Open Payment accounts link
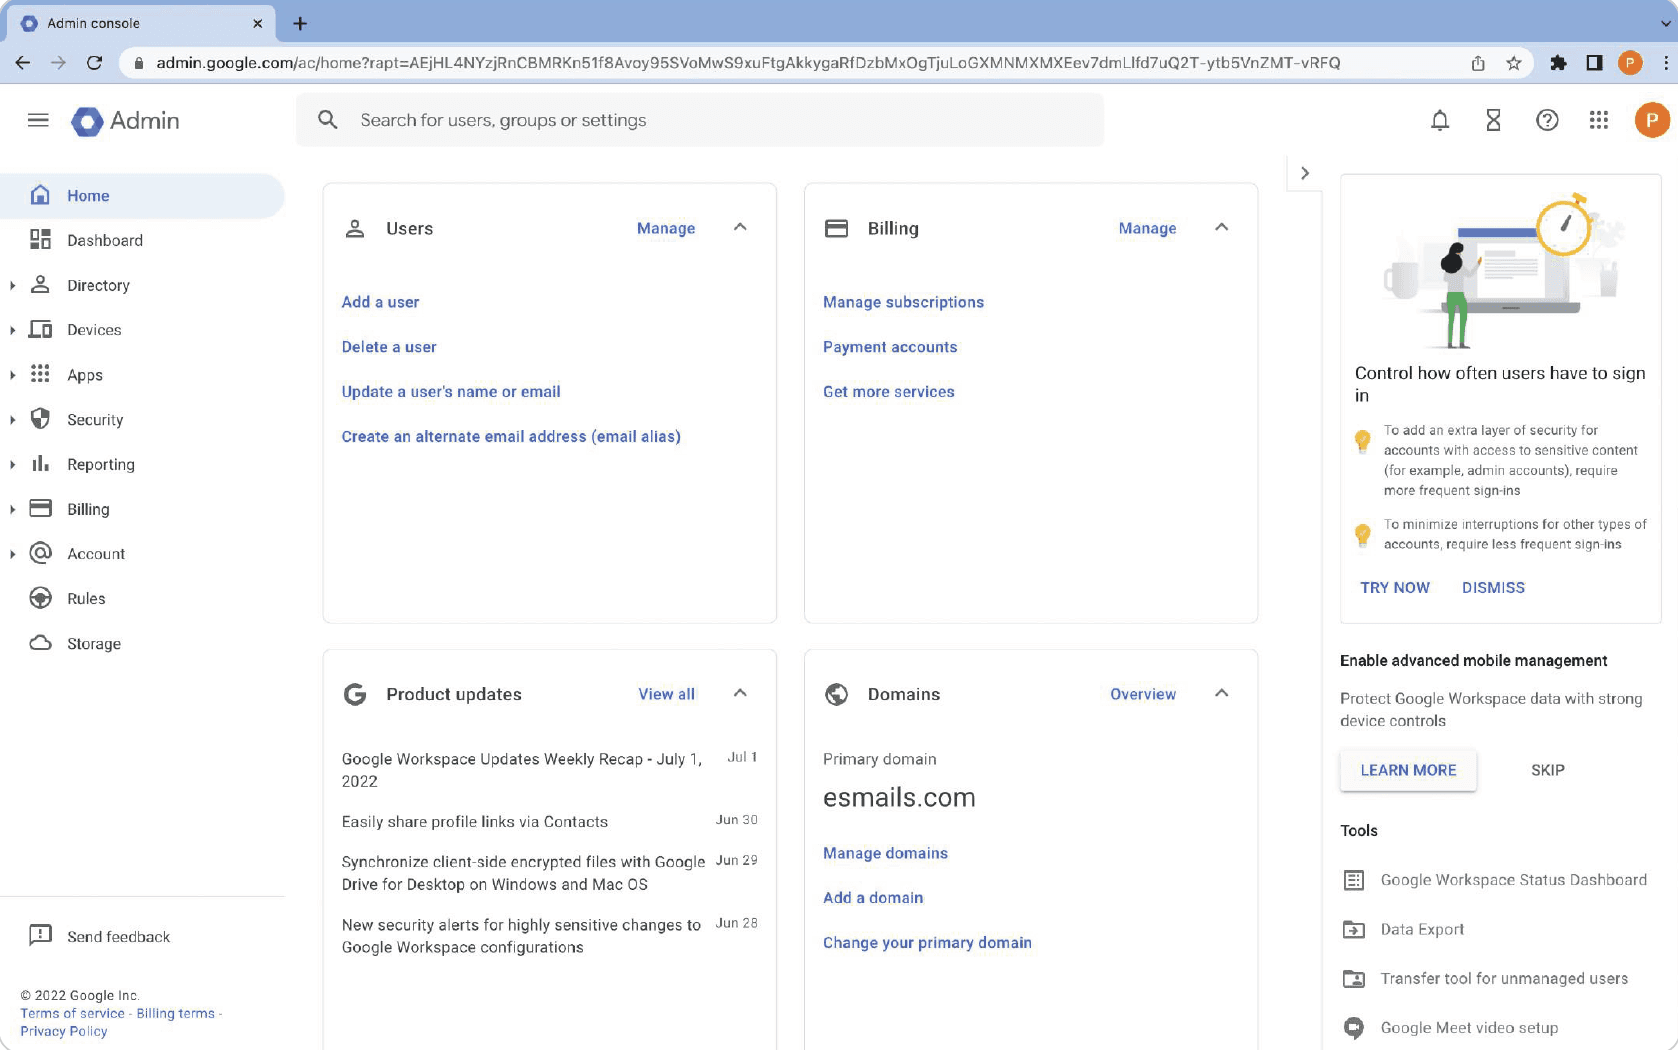 click(x=890, y=347)
